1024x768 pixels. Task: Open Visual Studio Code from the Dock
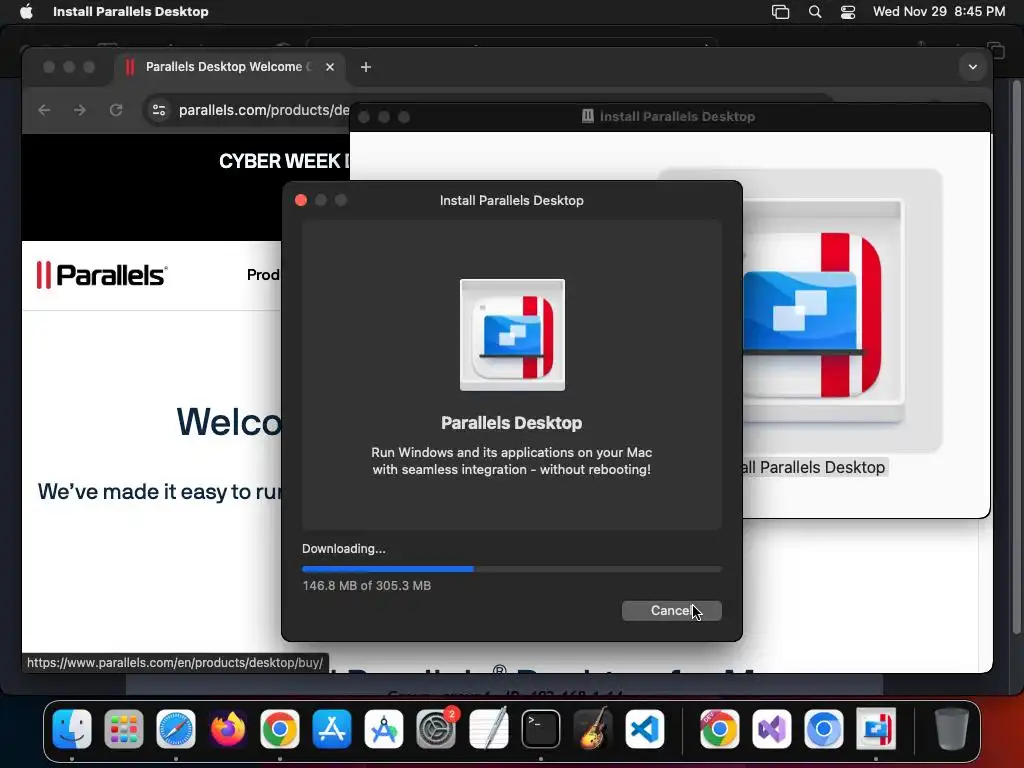[645, 728]
